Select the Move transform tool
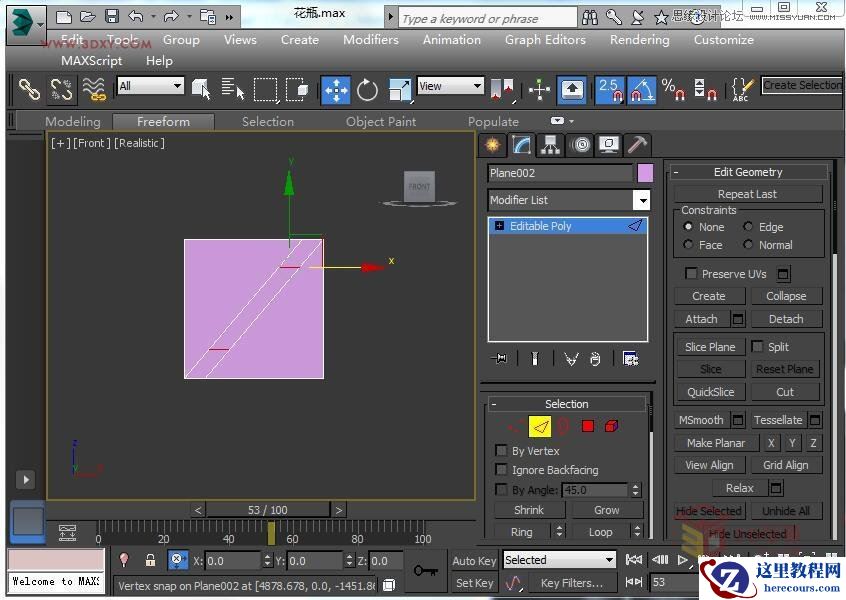 pyautogui.click(x=336, y=90)
